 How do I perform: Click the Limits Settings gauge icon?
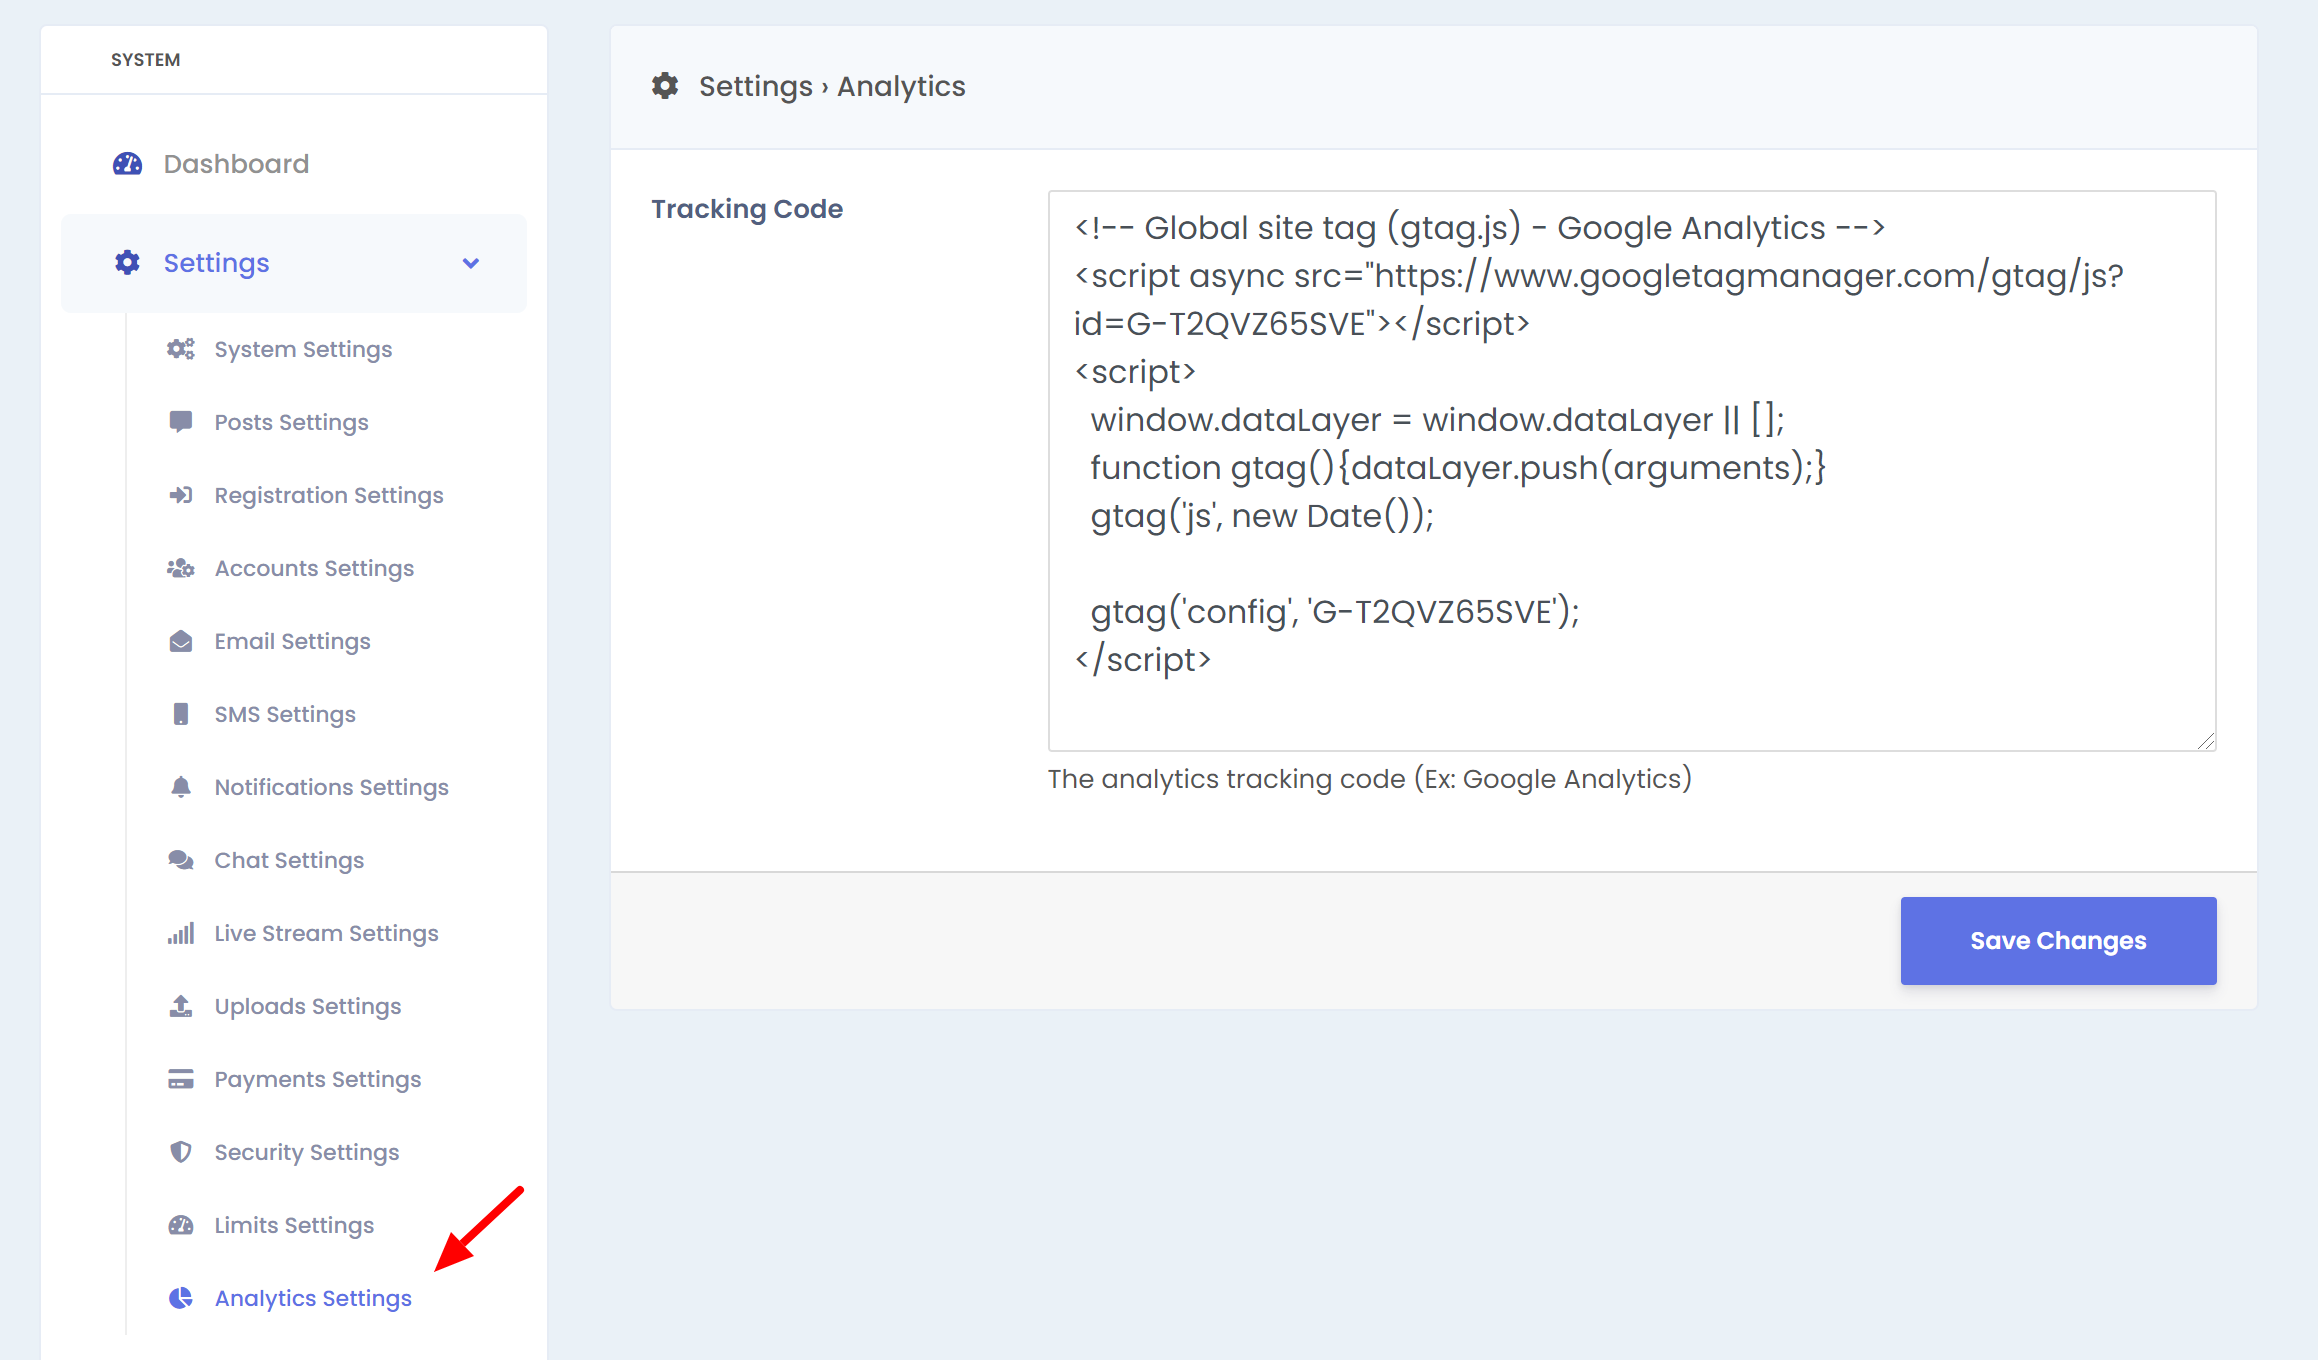181,1225
